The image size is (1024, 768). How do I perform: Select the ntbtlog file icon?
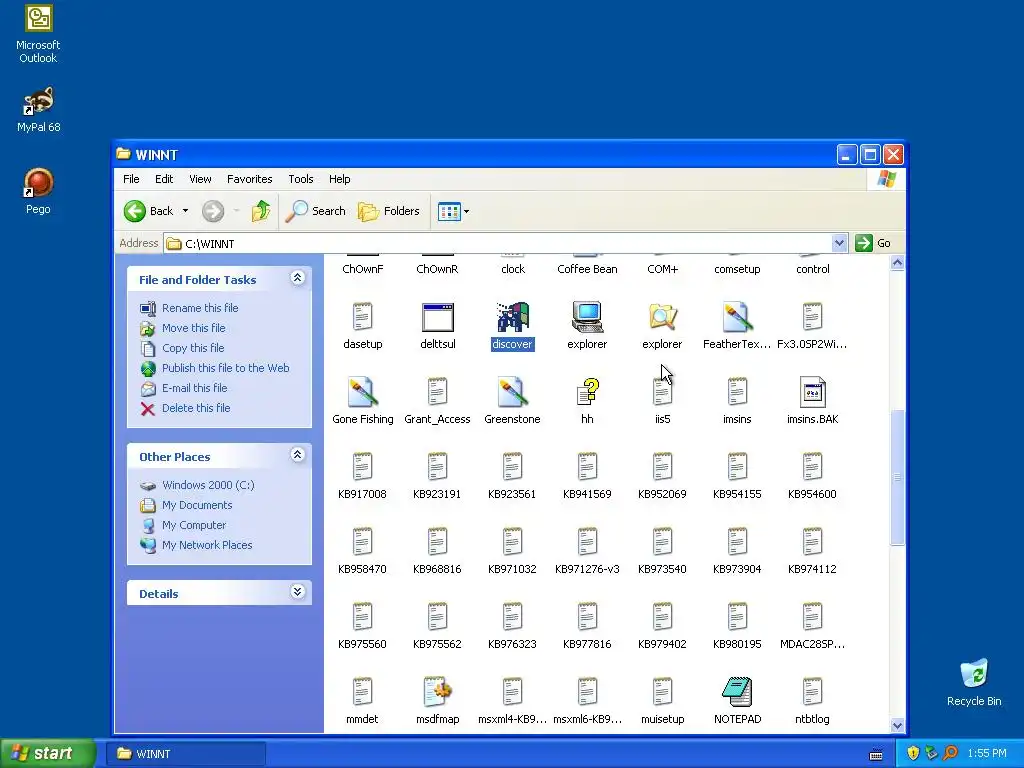[x=812, y=692]
